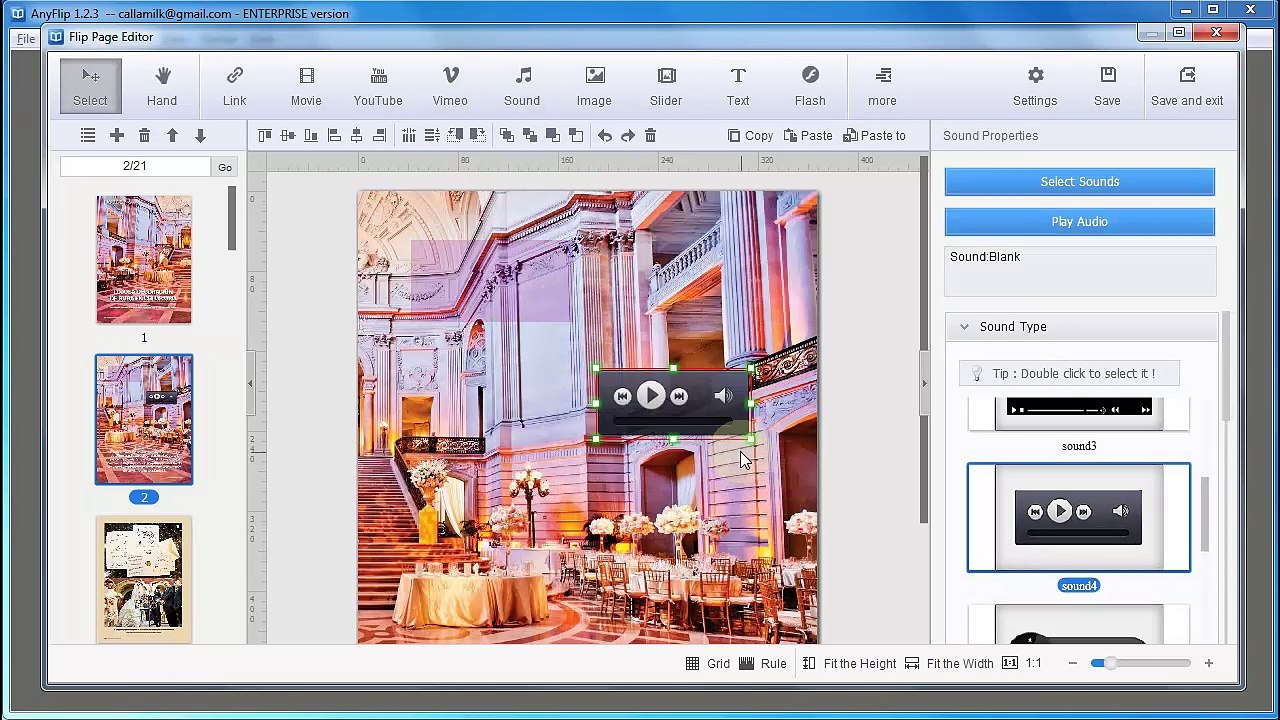Align objects to the right edge
Viewport: 1280px width, 720px height.
point(380,135)
